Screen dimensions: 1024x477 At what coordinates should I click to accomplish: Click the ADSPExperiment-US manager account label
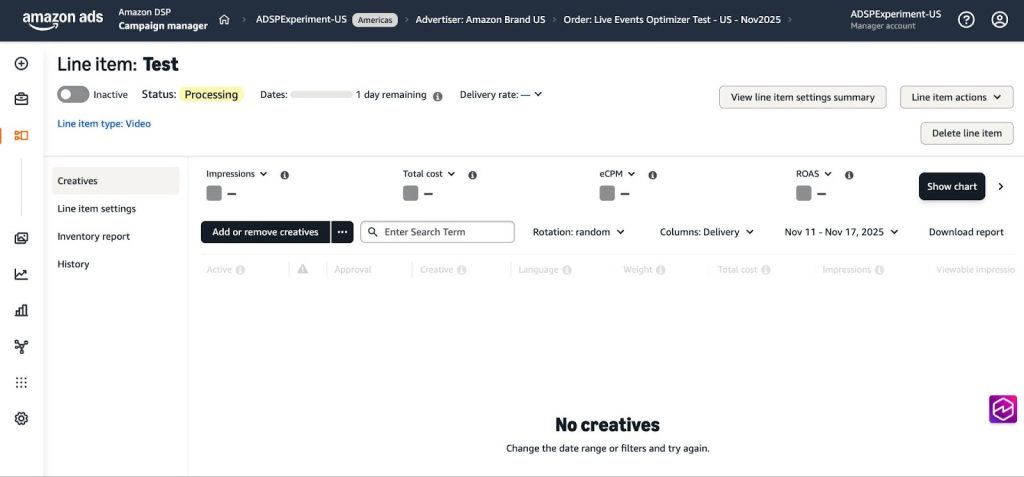click(895, 20)
